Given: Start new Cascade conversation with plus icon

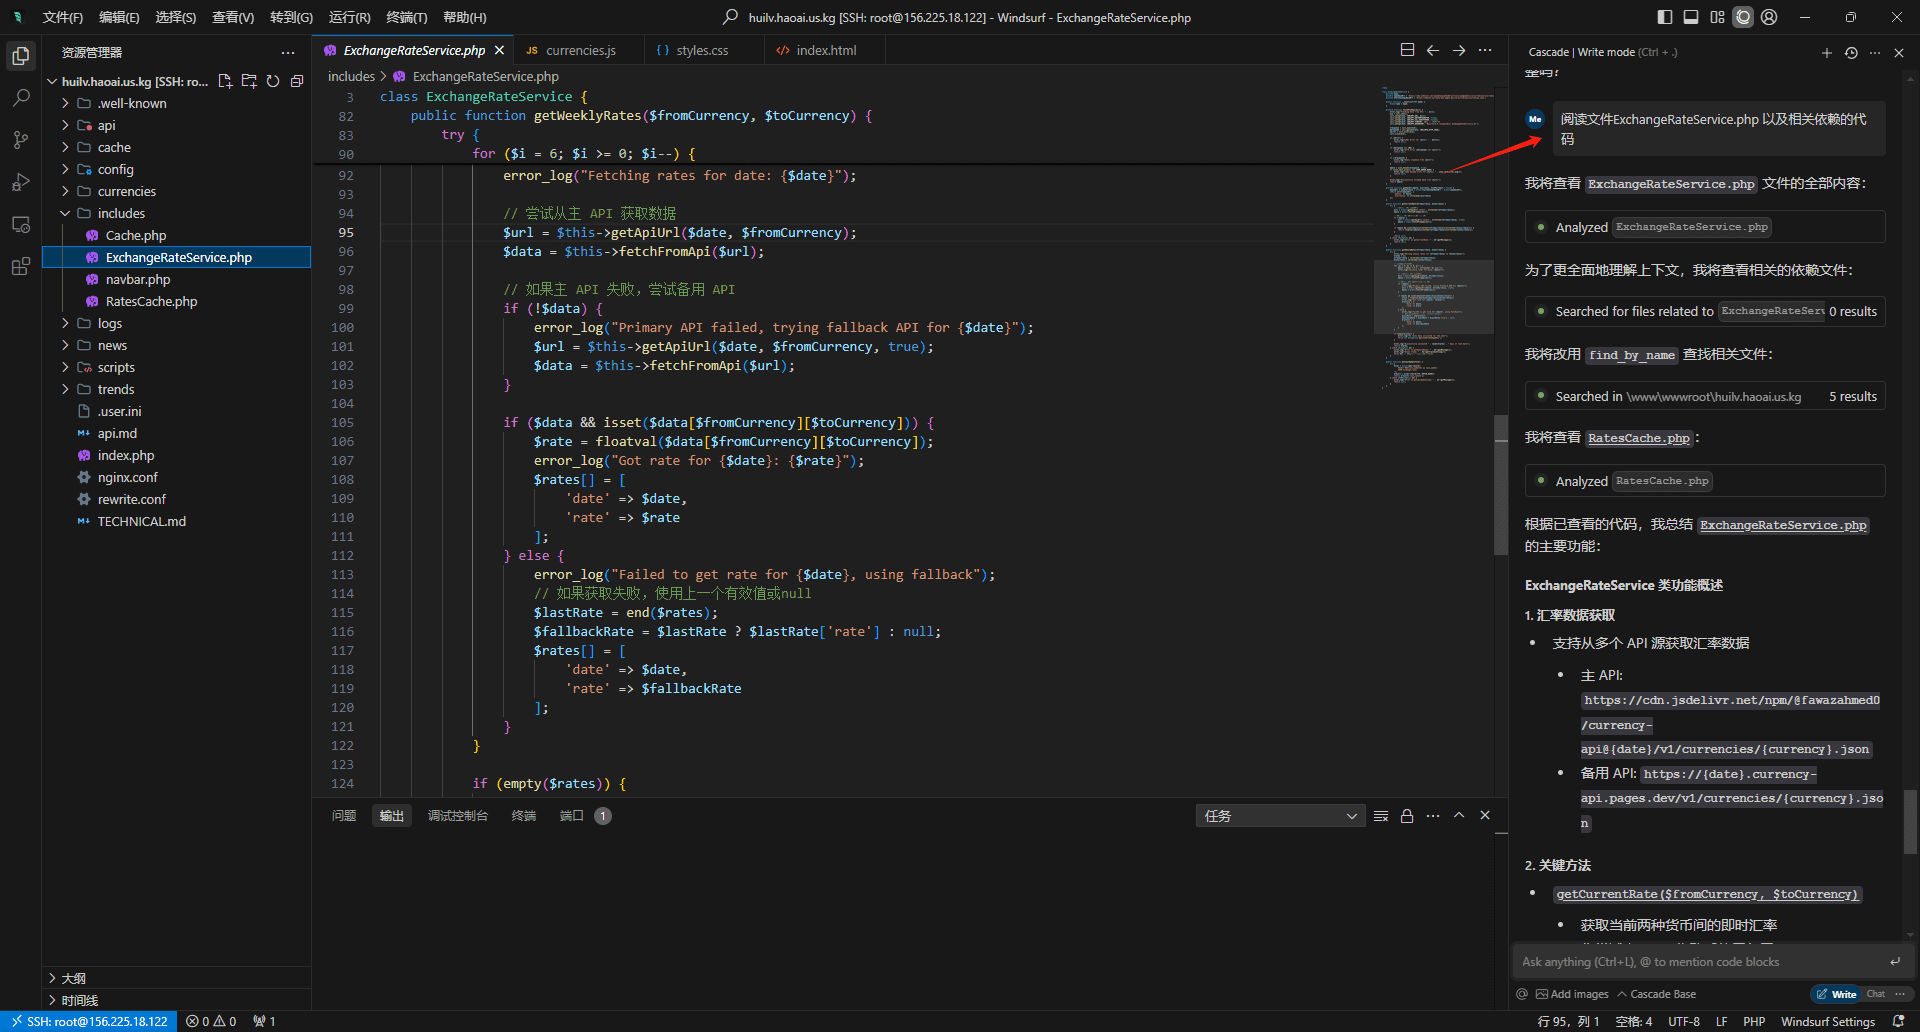Looking at the screenshot, I should [x=1827, y=52].
